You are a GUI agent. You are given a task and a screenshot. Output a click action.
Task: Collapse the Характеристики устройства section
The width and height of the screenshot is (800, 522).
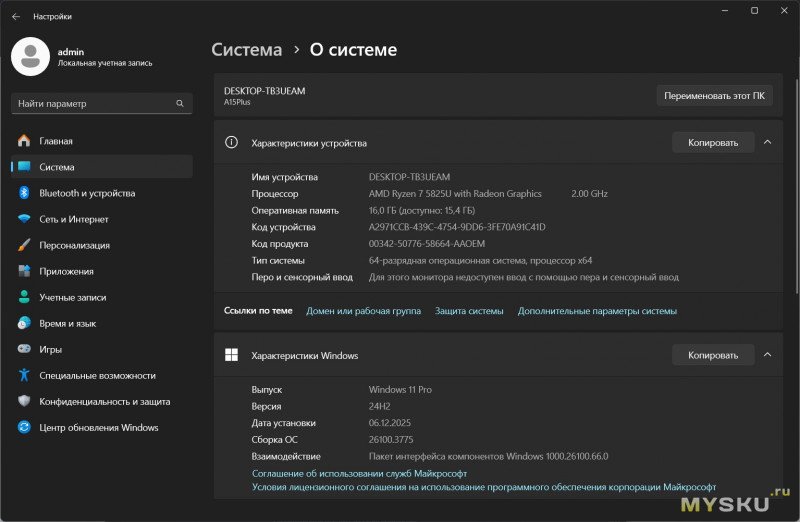[x=767, y=143]
